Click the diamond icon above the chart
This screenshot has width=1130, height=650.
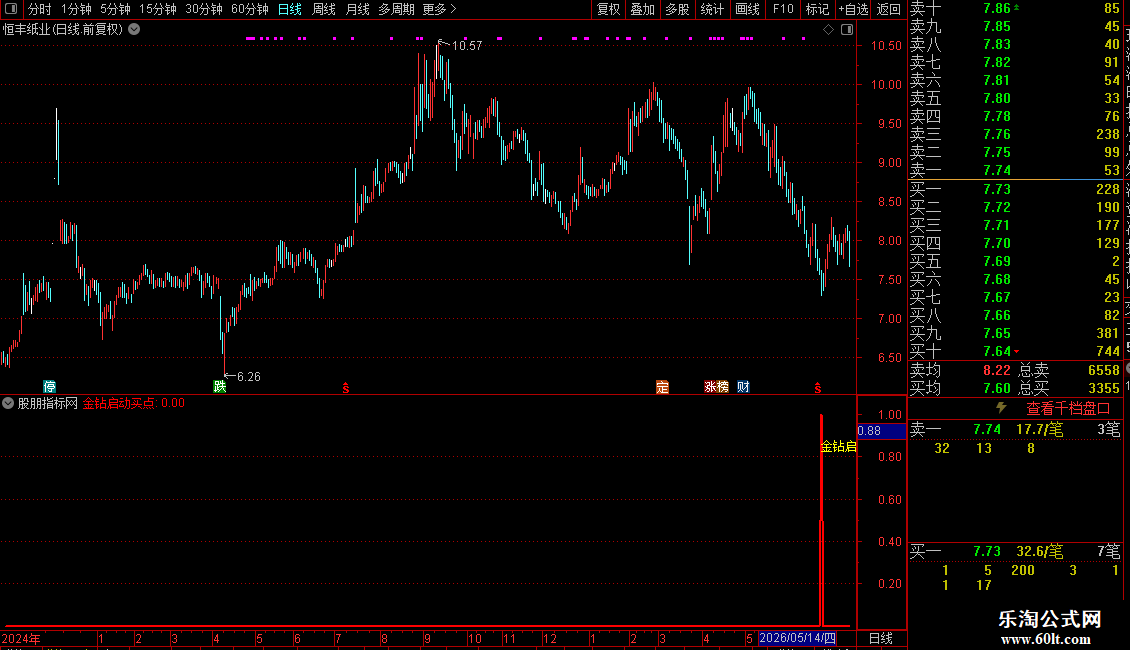[x=829, y=30]
